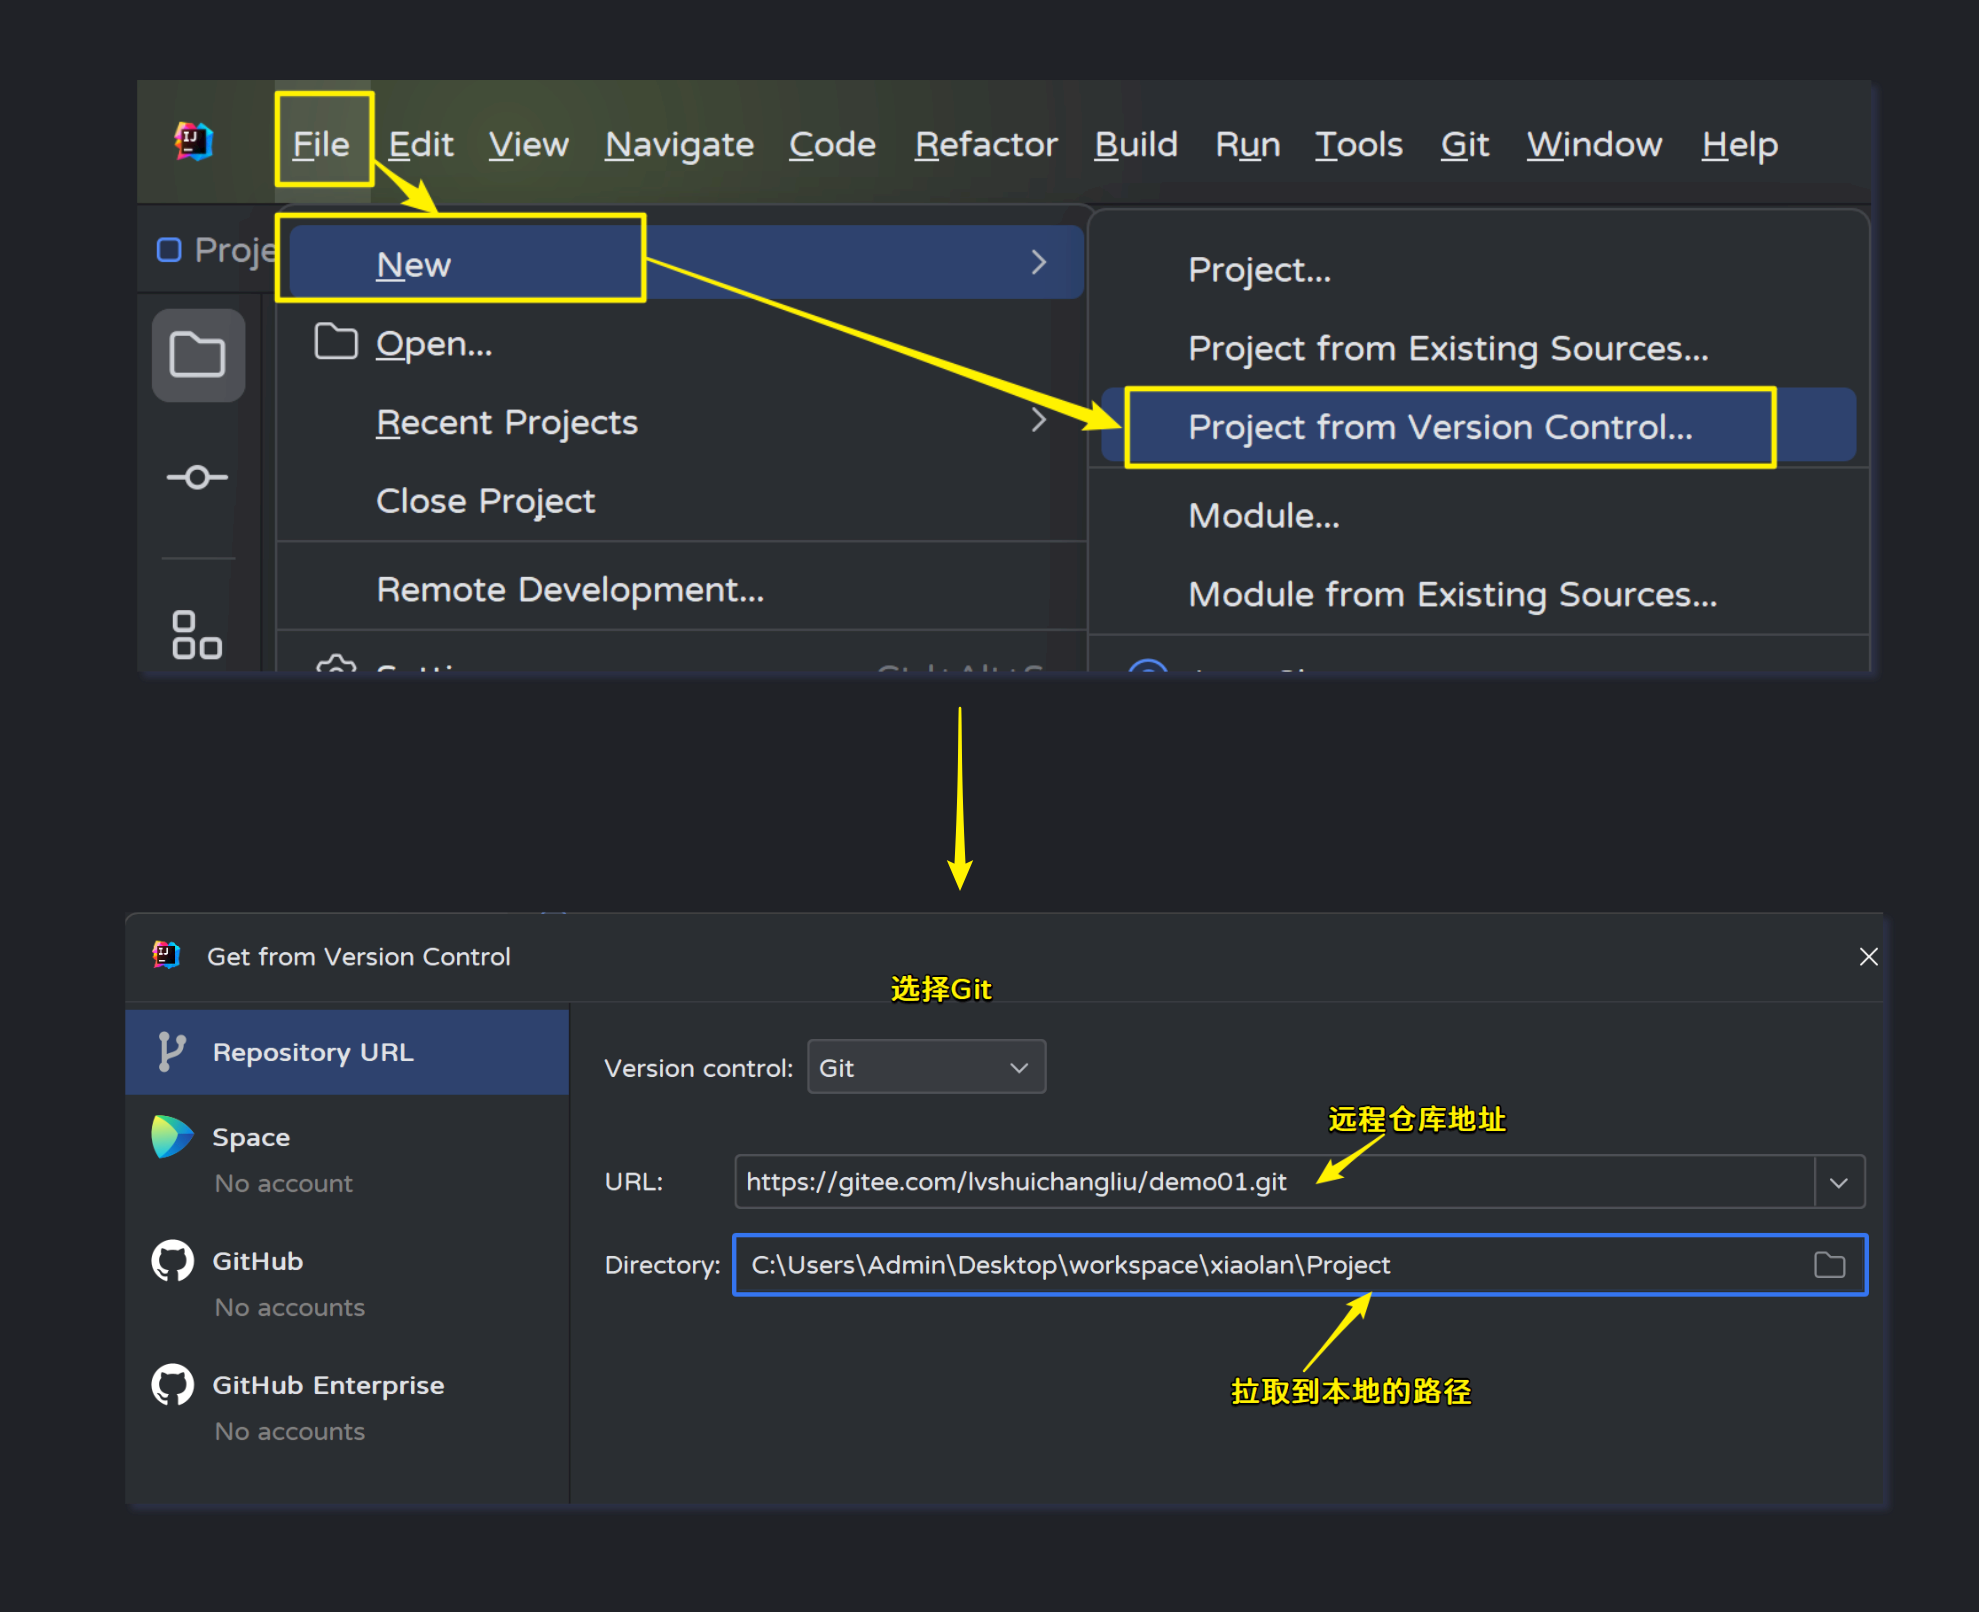Select the Repository URL branch icon entry
Screen dimensions: 1979x1612
(171, 1052)
